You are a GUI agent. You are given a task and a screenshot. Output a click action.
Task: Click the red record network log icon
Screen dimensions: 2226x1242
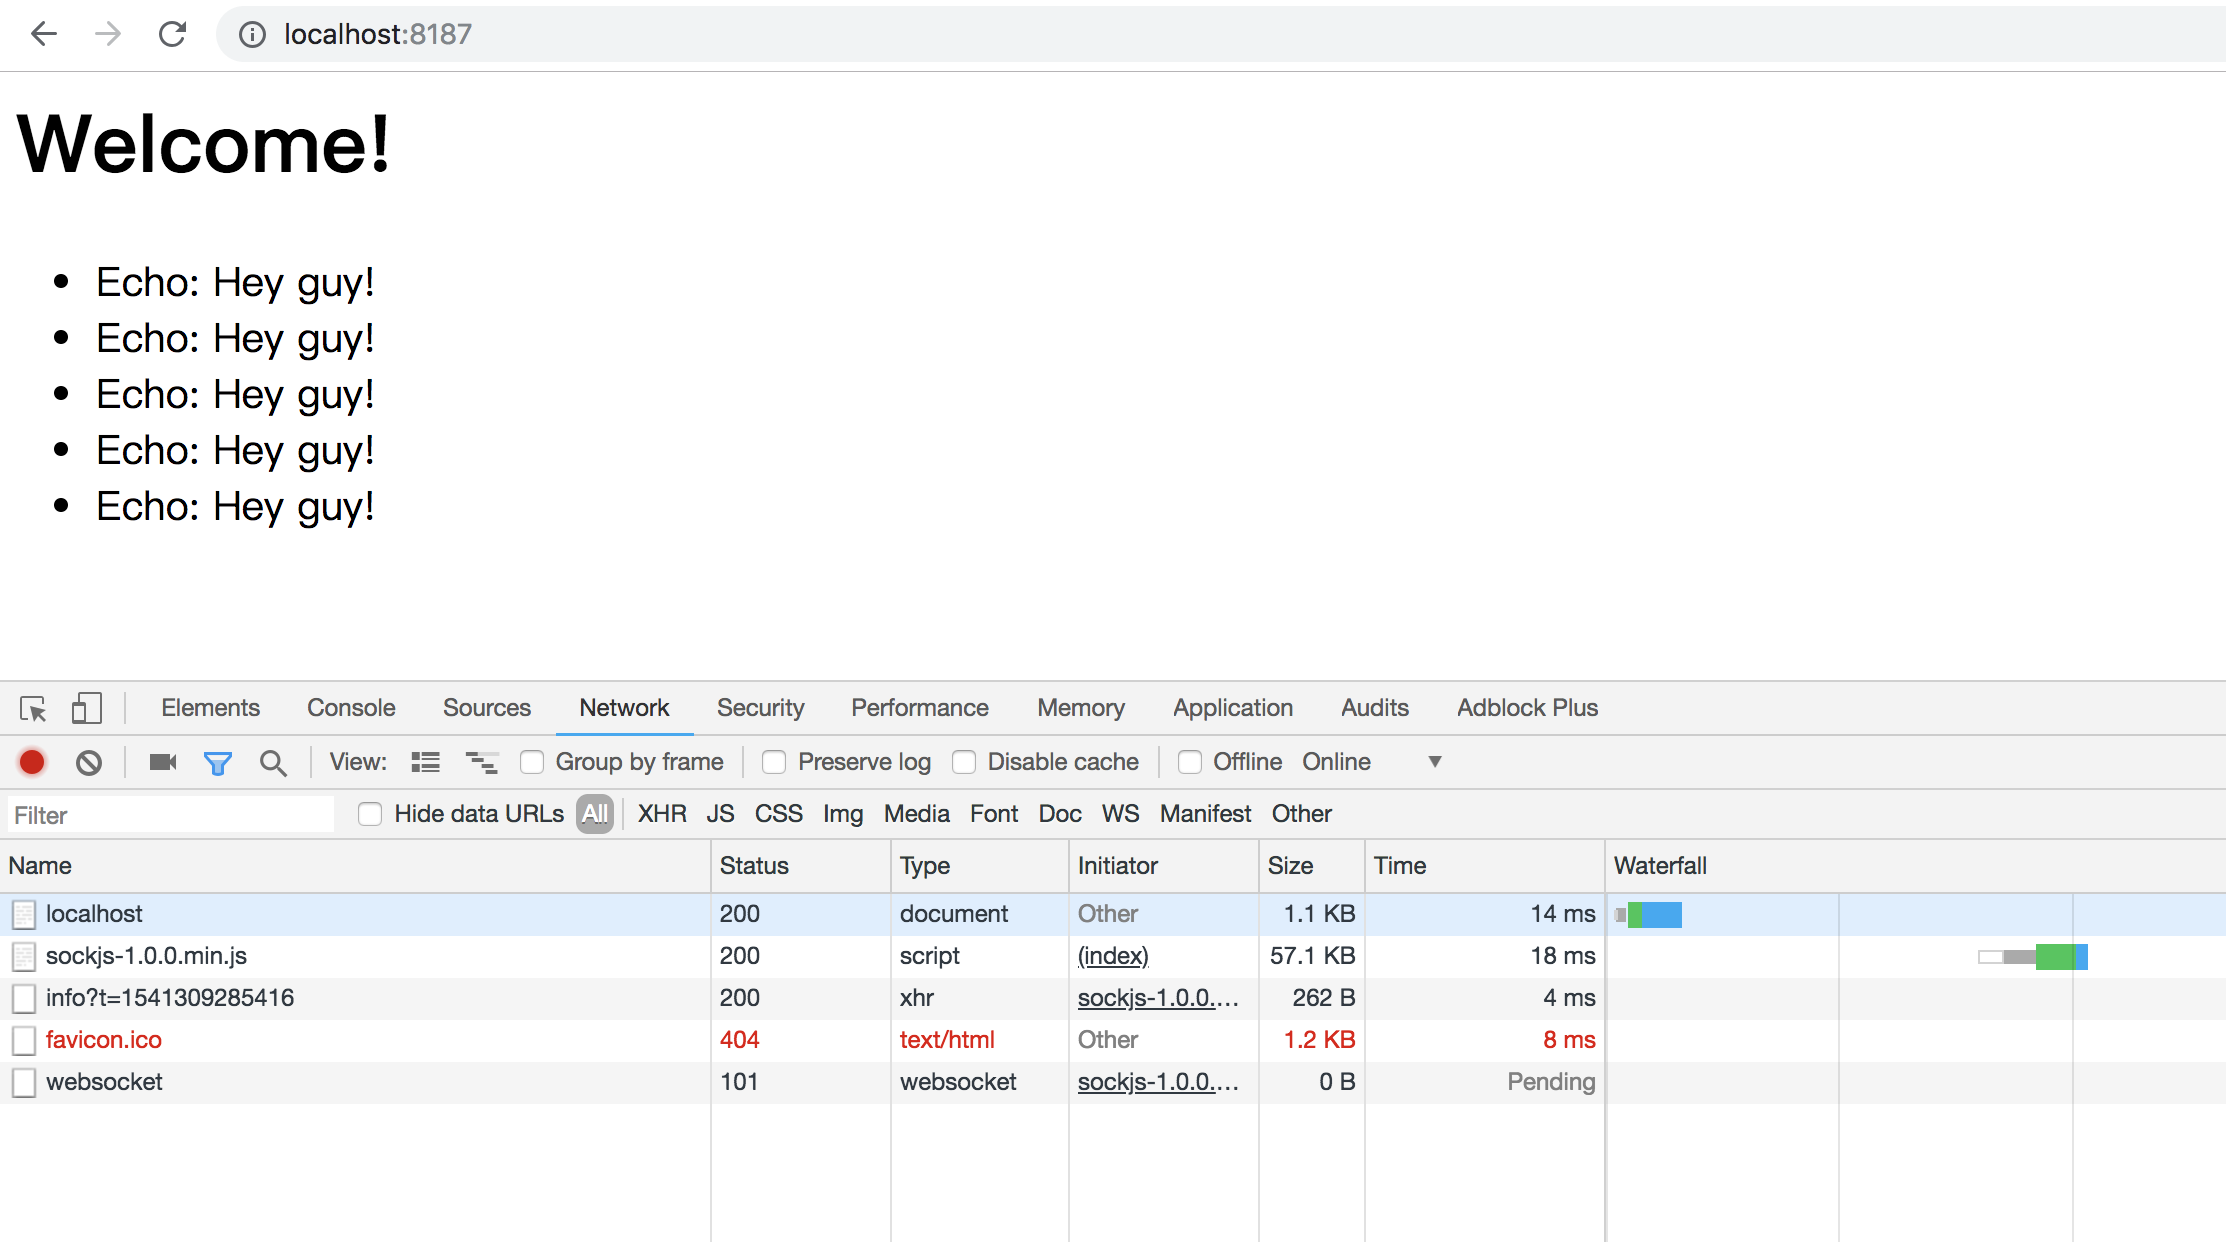tap(32, 762)
